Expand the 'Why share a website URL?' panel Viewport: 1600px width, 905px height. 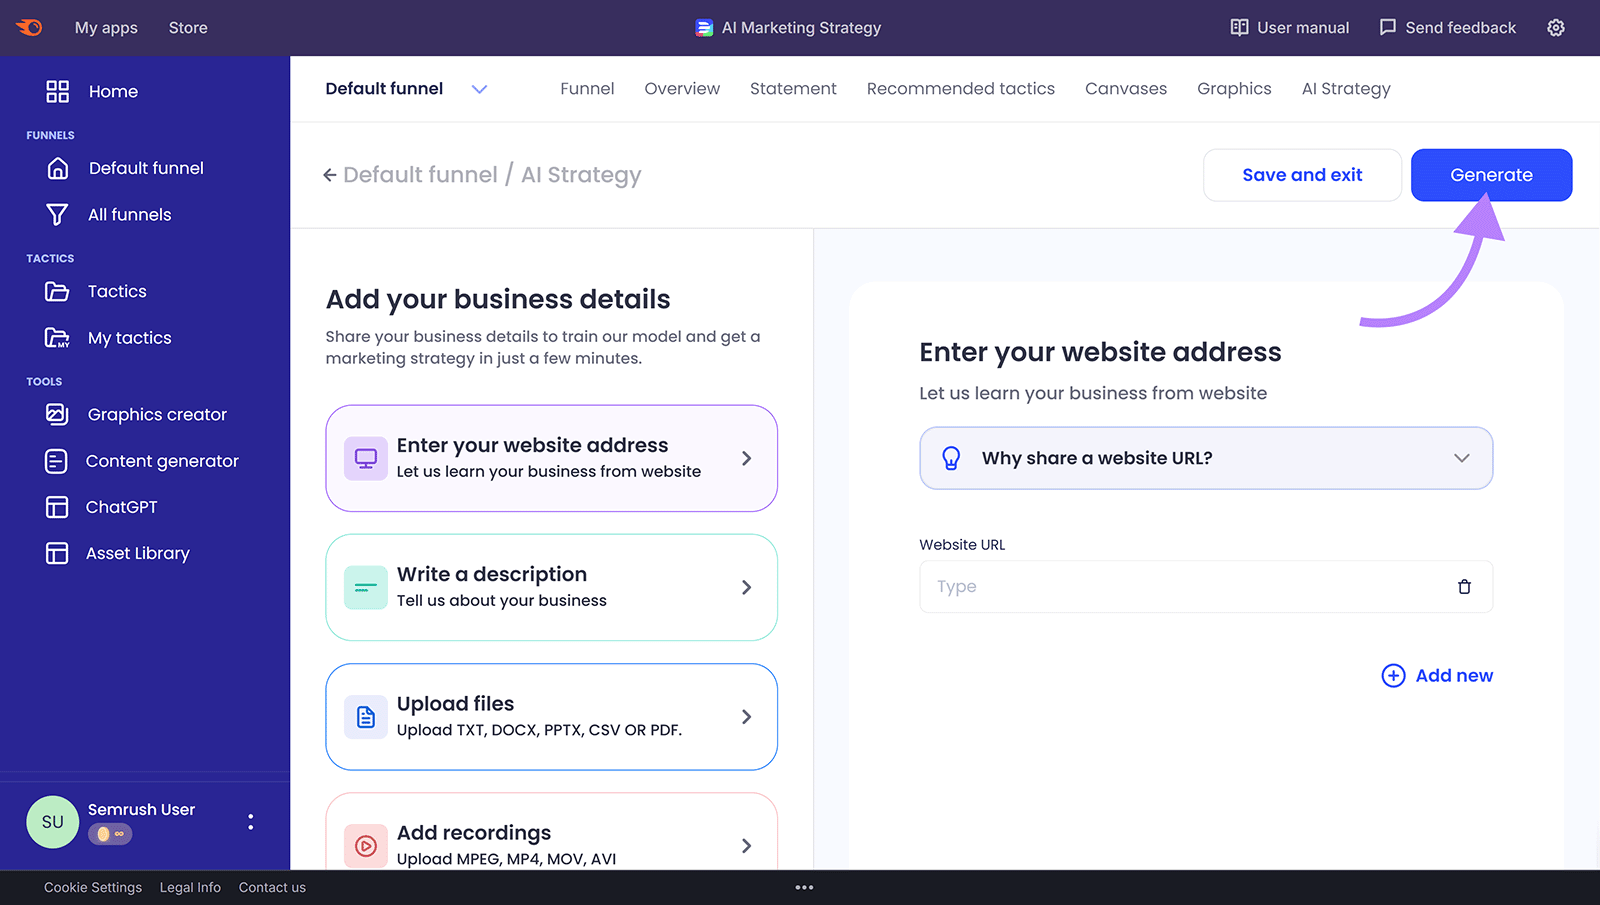point(1205,458)
